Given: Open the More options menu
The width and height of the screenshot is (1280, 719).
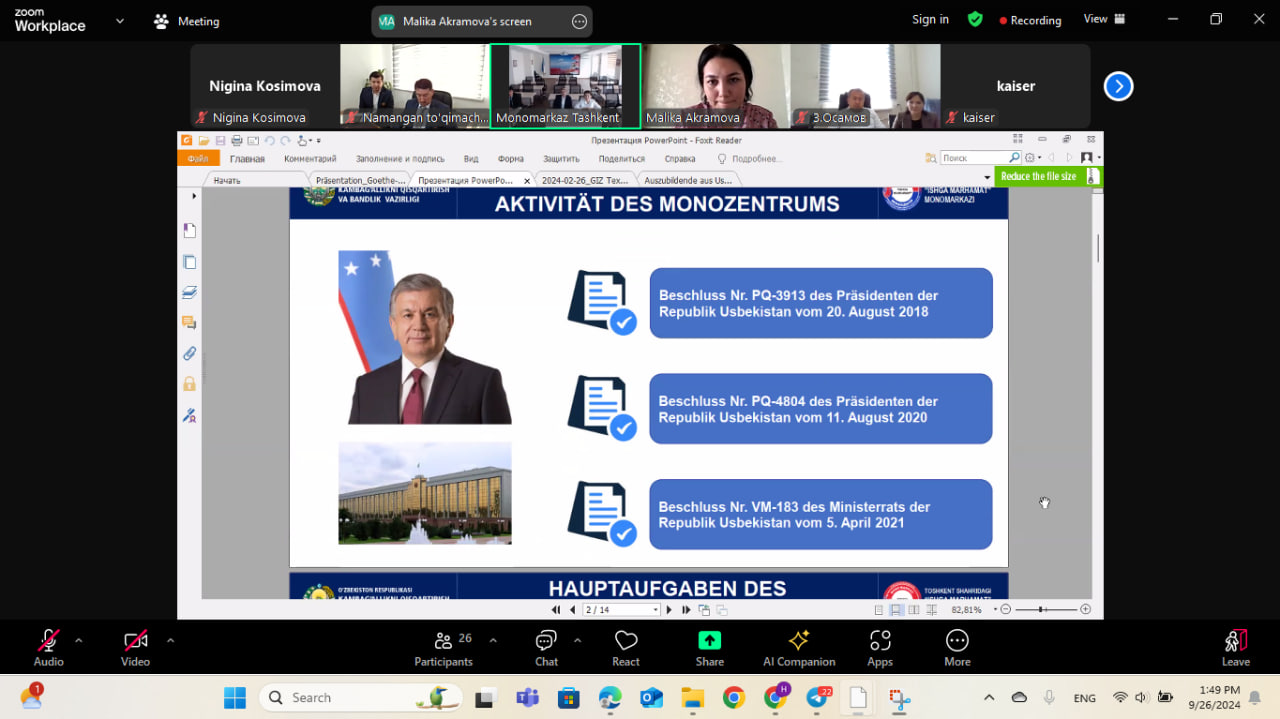Looking at the screenshot, I should pyautogui.click(x=957, y=647).
